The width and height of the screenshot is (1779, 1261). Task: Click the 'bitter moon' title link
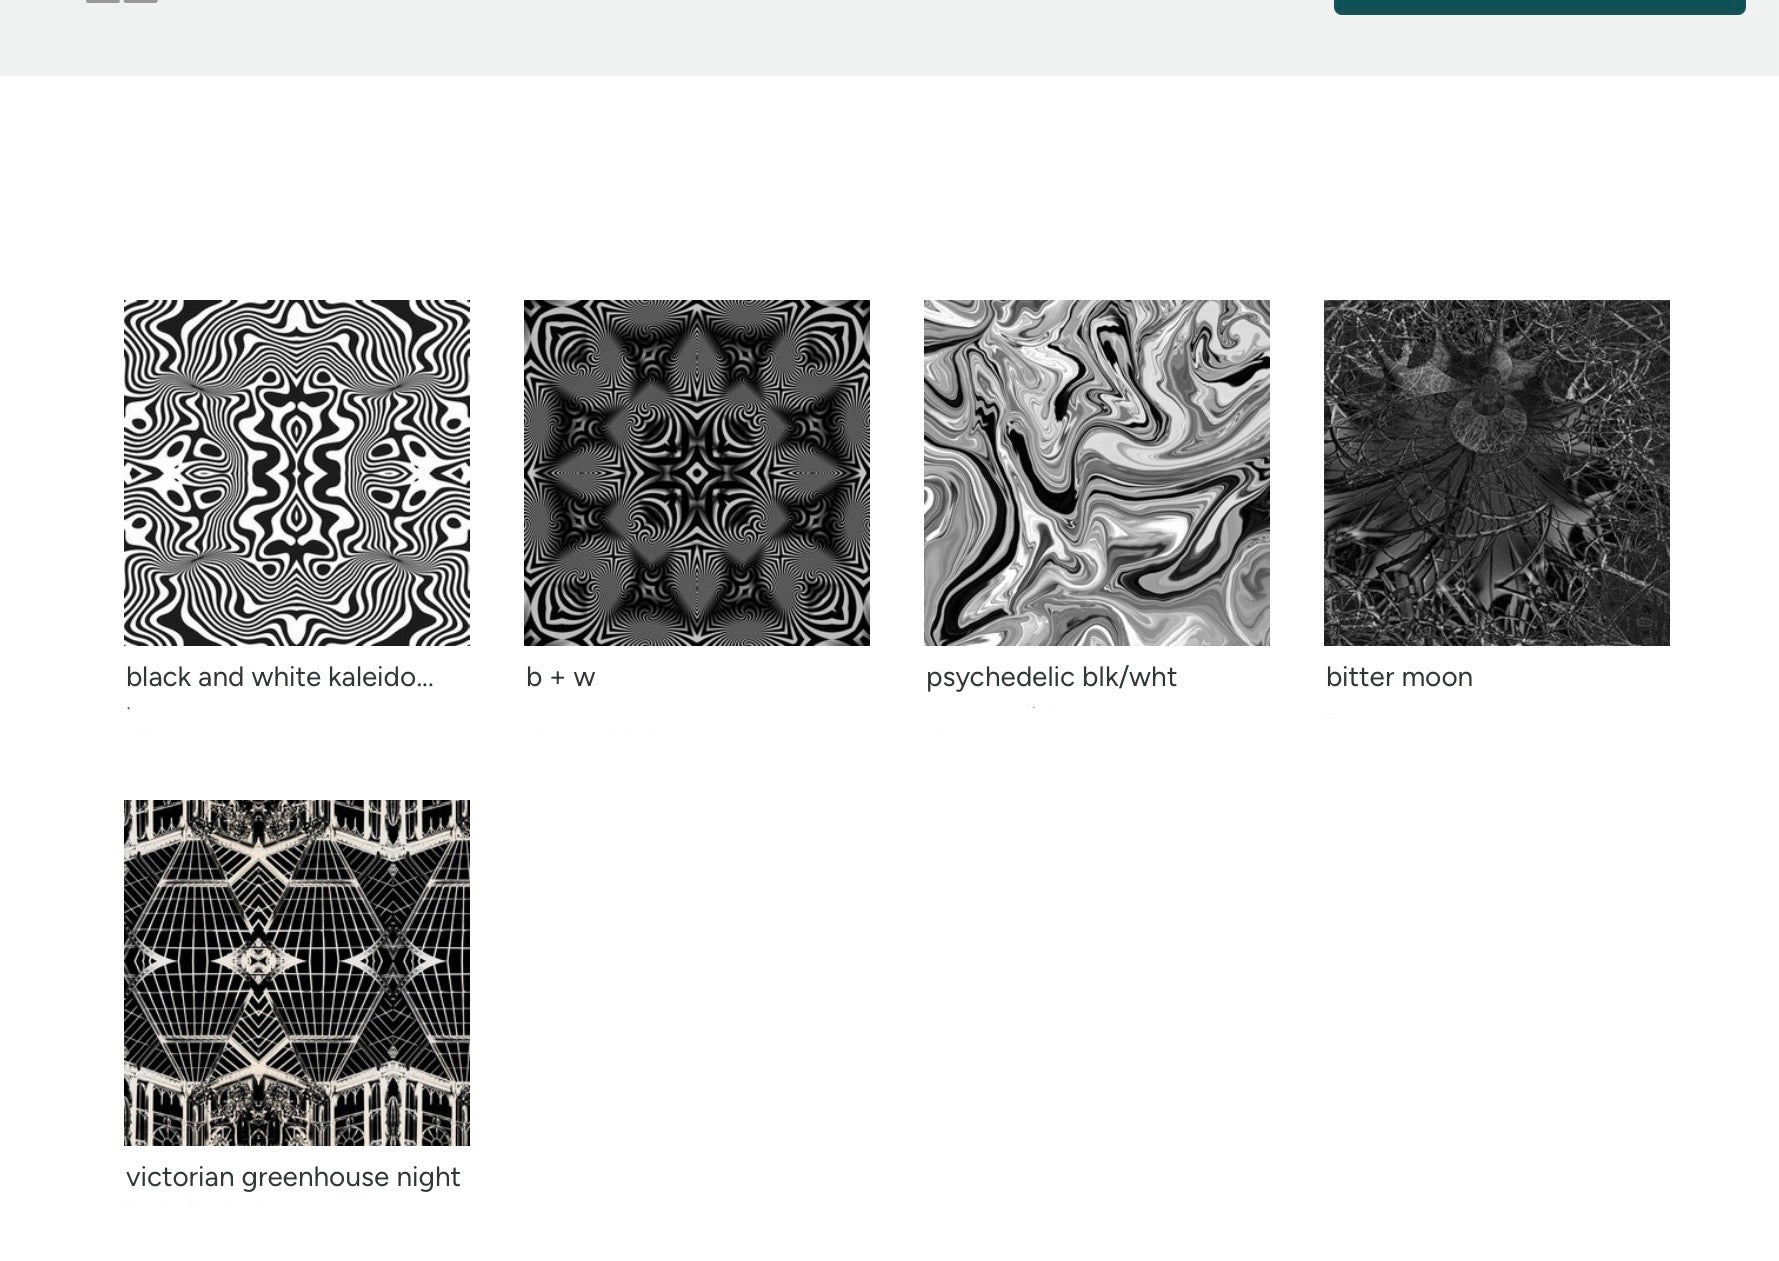tap(1399, 677)
